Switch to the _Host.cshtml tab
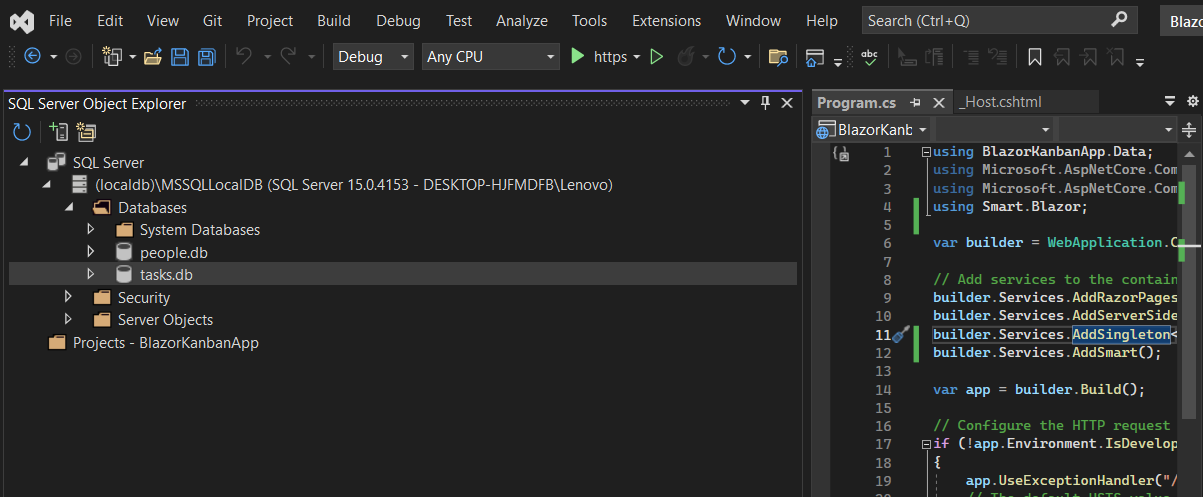The image size is (1203, 497). coord(1001,102)
